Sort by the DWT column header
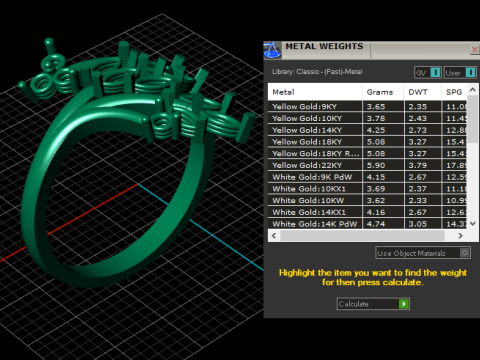Screen dimensions: 480x360 click(x=423, y=92)
